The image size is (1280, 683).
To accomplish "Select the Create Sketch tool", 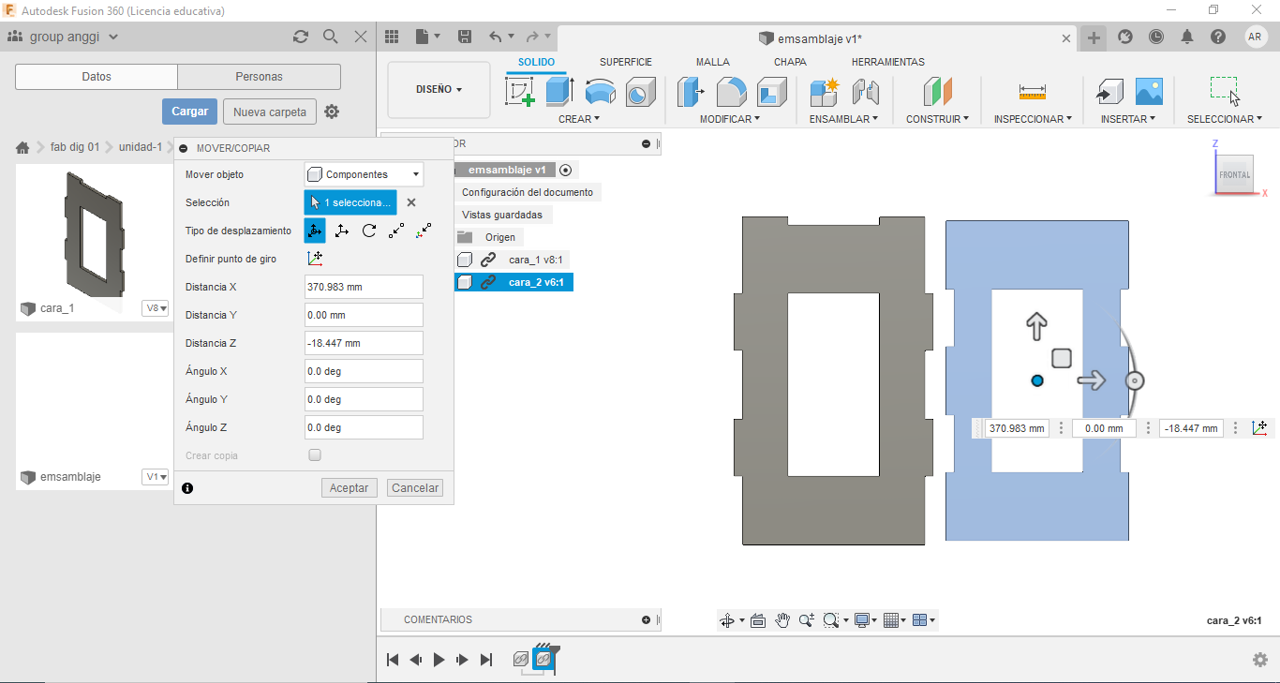I will [x=520, y=92].
